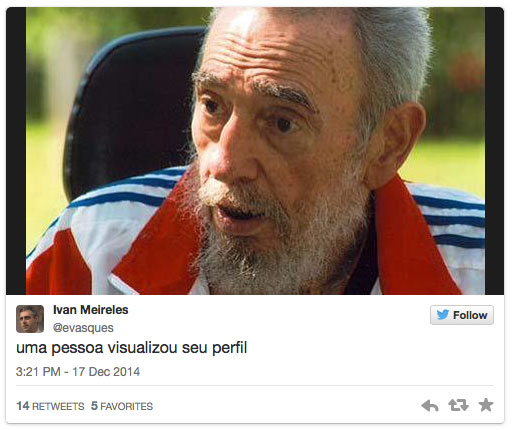The height and width of the screenshot is (430, 512).
Task: Open the Ivan Meireles name link
Action: (x=91, y=310)
